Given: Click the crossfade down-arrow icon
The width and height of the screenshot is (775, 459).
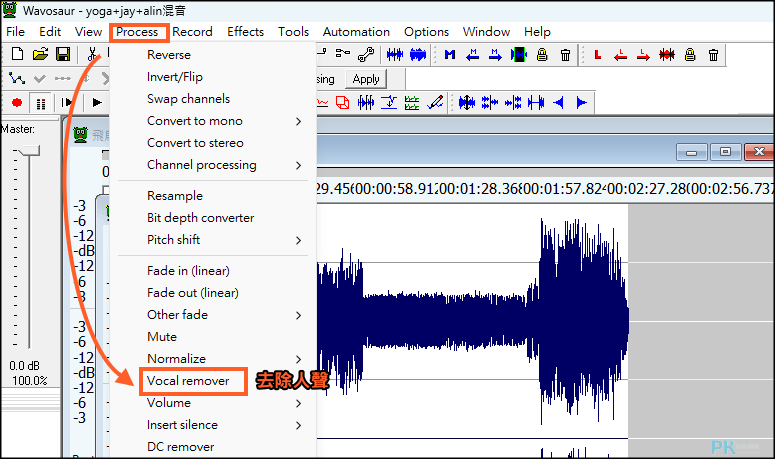Looking at the screenshot, I should coord(389,103).
